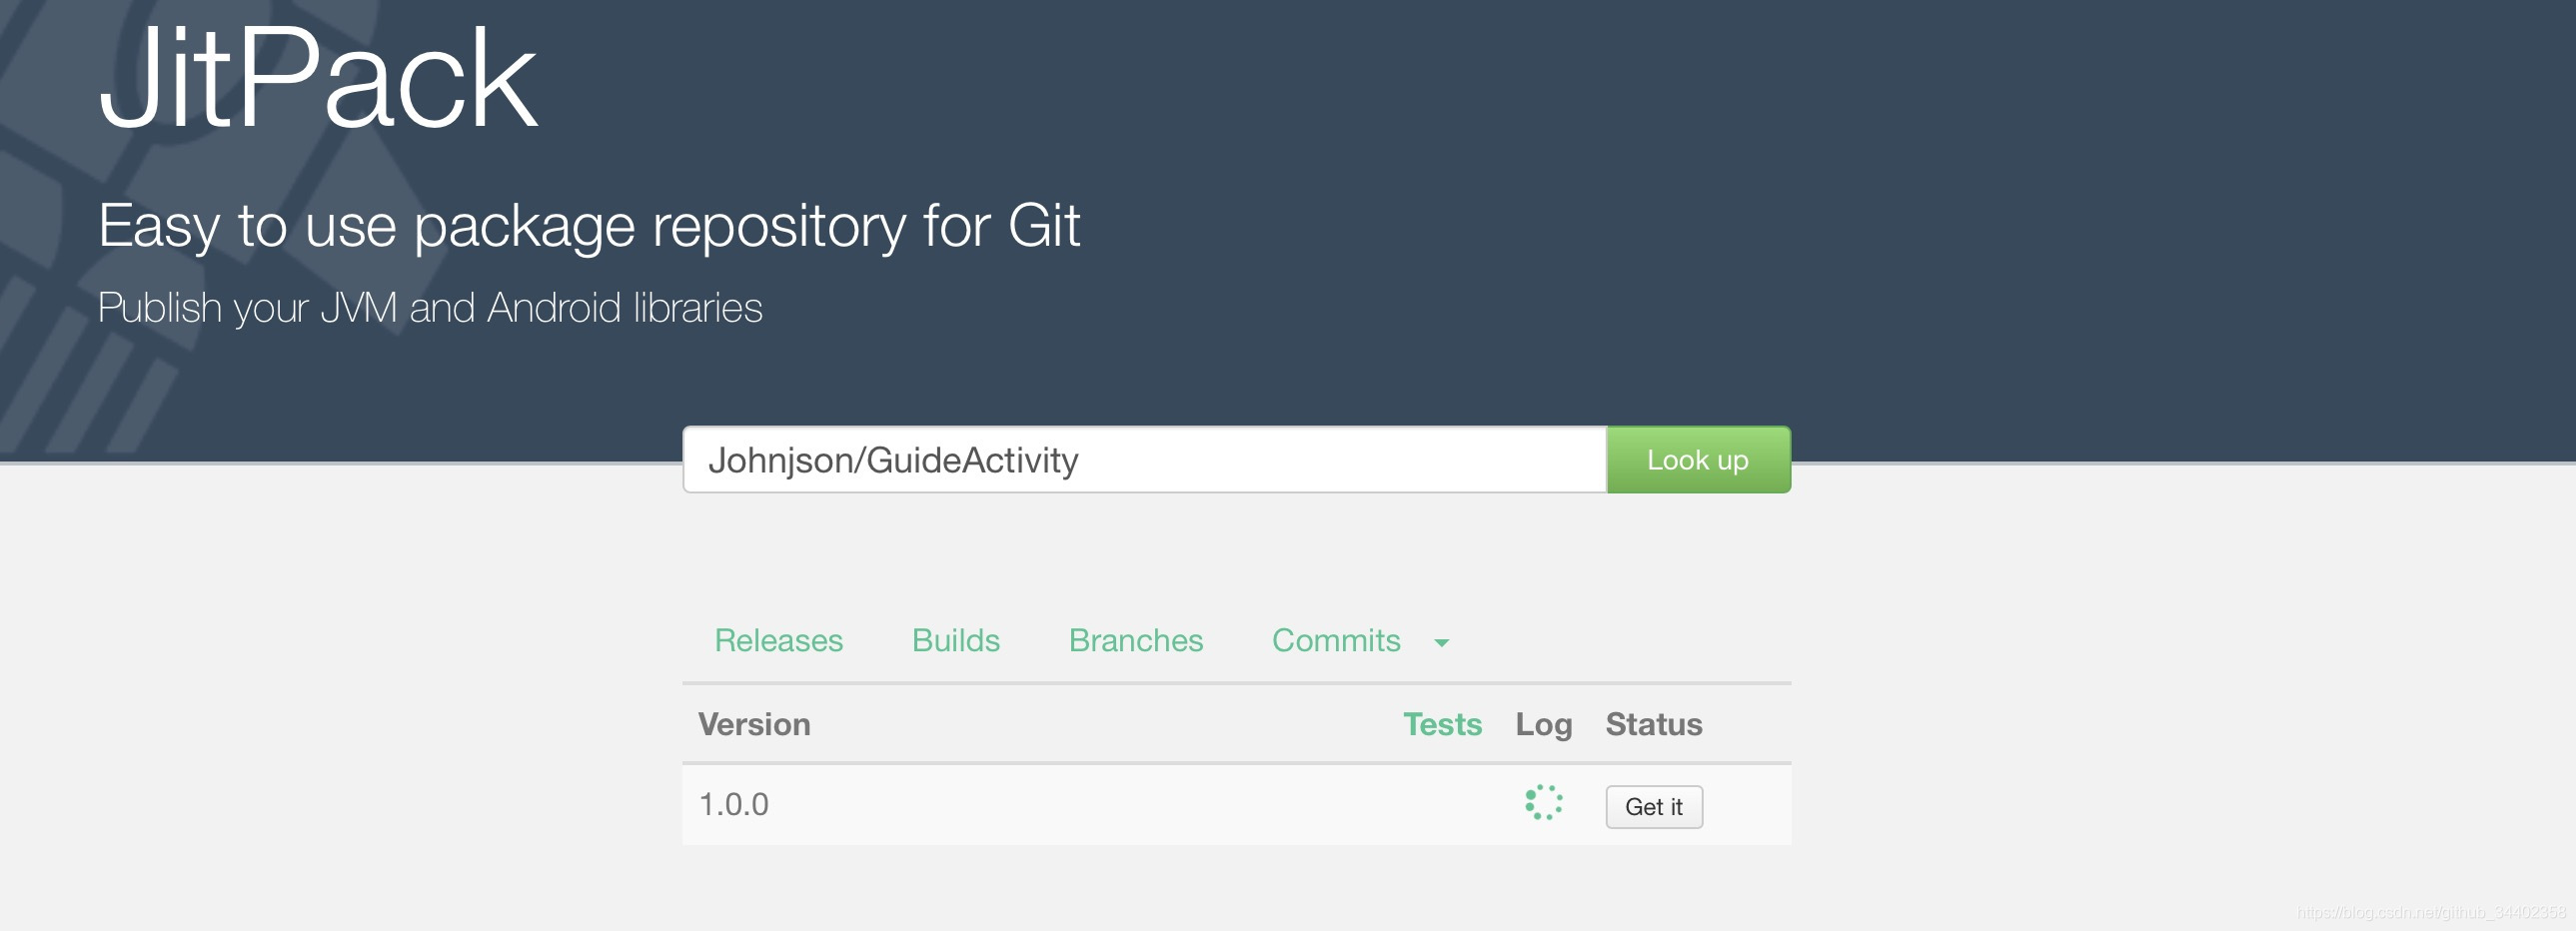
Task: Click the 'Easy to use package repository' tagline
Action: click(589, 227)
